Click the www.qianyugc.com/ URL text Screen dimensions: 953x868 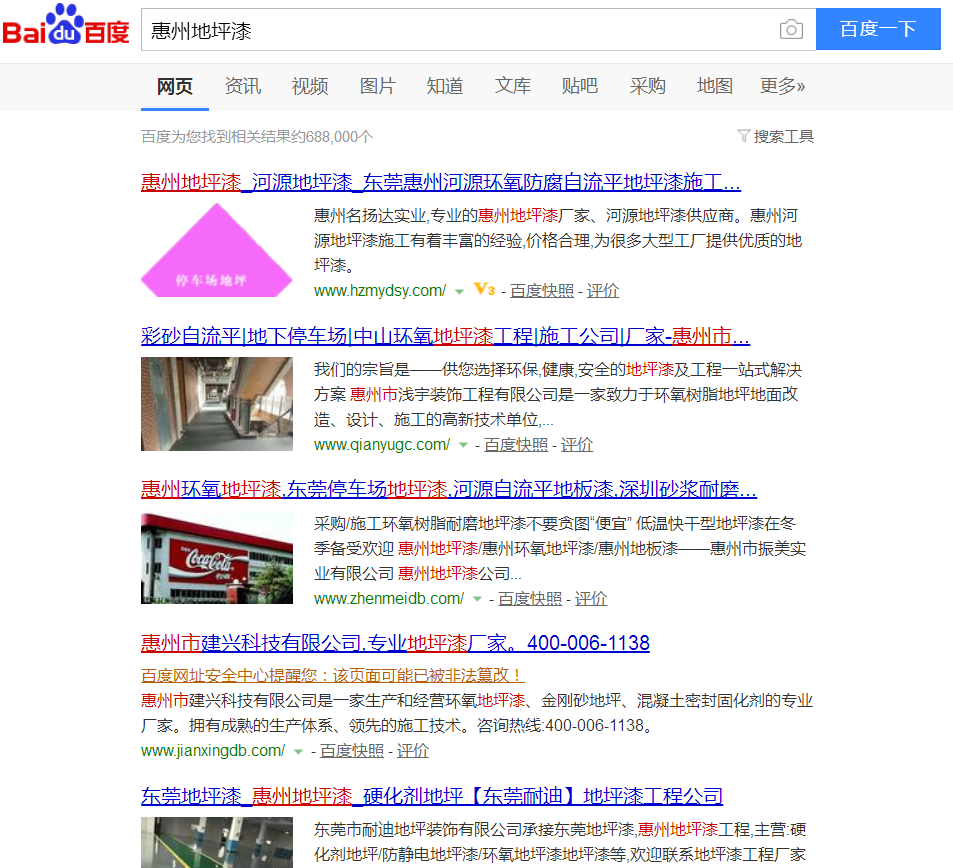click(382, 444)
